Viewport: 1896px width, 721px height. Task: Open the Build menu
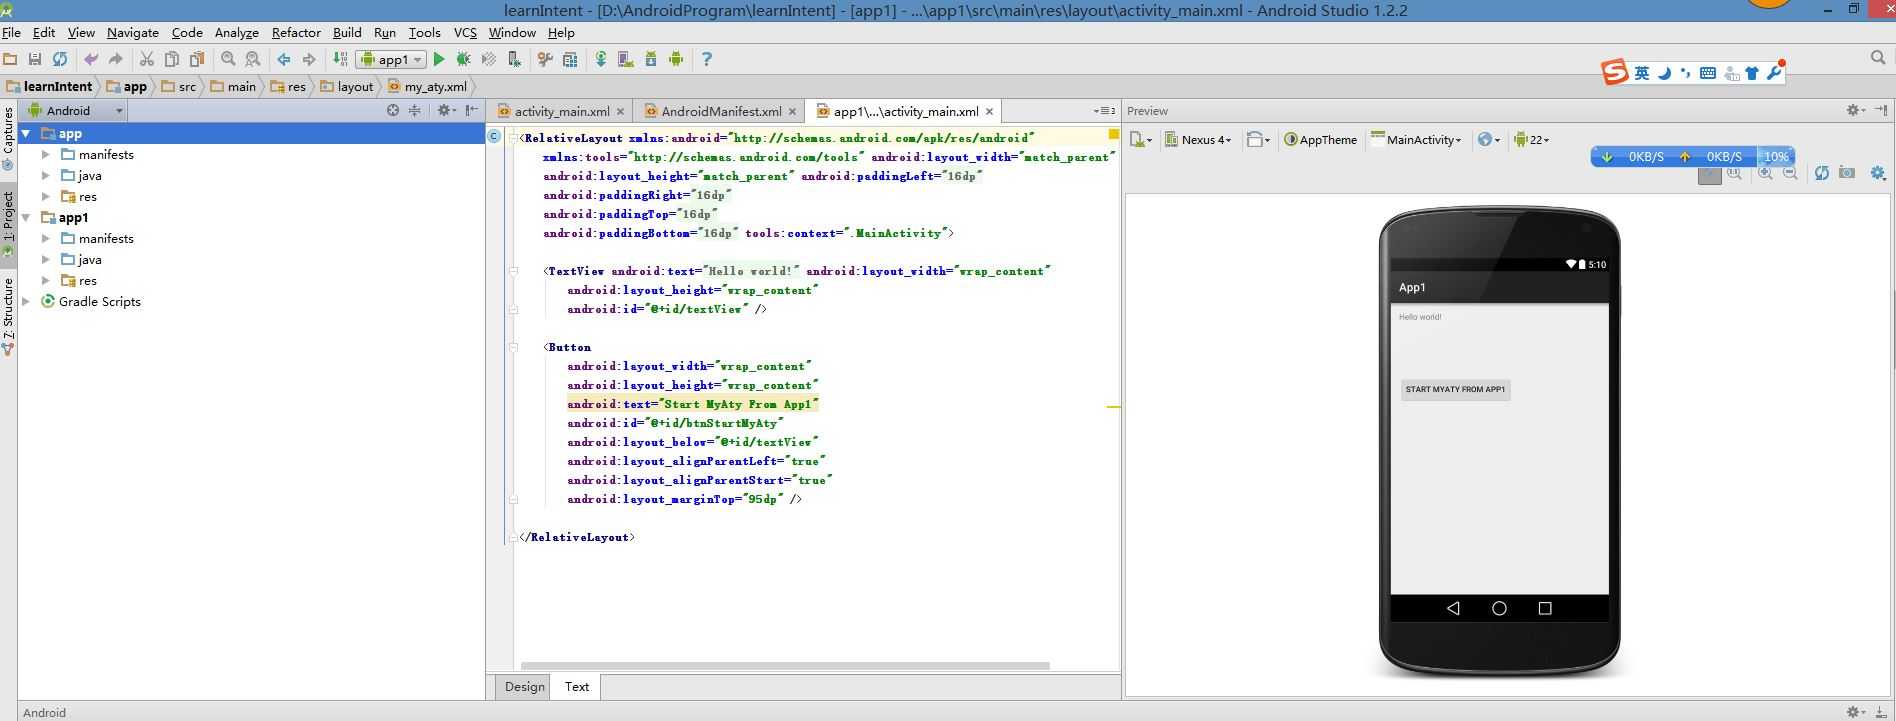[347, 33]
